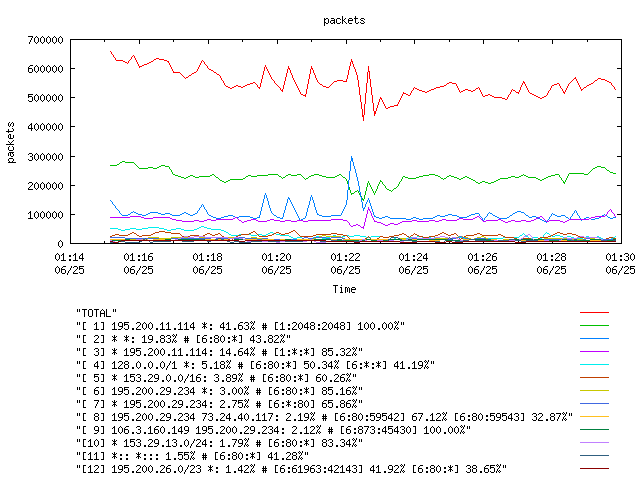Viewport: 640px width, 480px height.
Task: Select legend entry [ 4] 128.0.0.0/1 5.18%
Action: [255, 365]
